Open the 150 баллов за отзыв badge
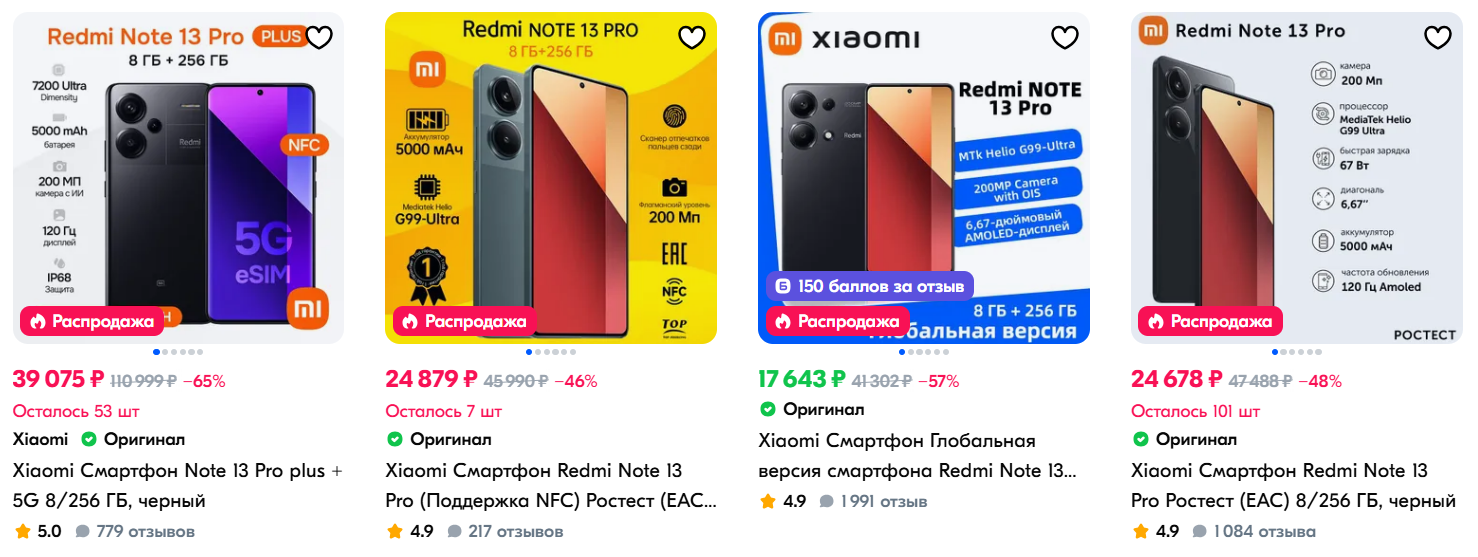This screenshot has height=557, width=1478. click(x=870, y=286)
